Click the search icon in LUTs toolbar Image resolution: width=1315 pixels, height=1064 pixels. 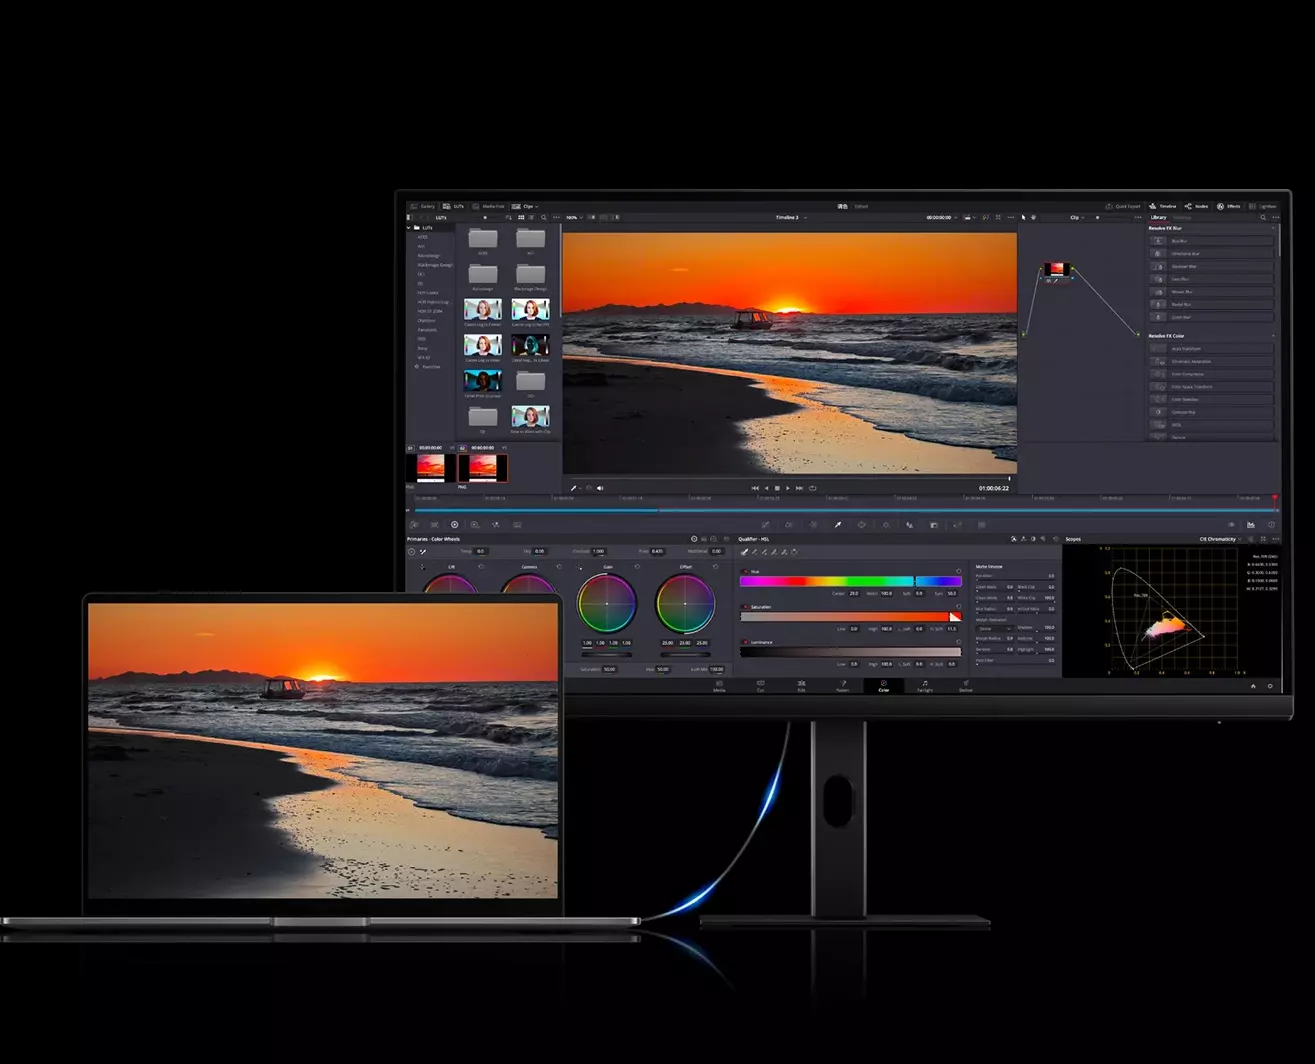click(x=544, y=217)
